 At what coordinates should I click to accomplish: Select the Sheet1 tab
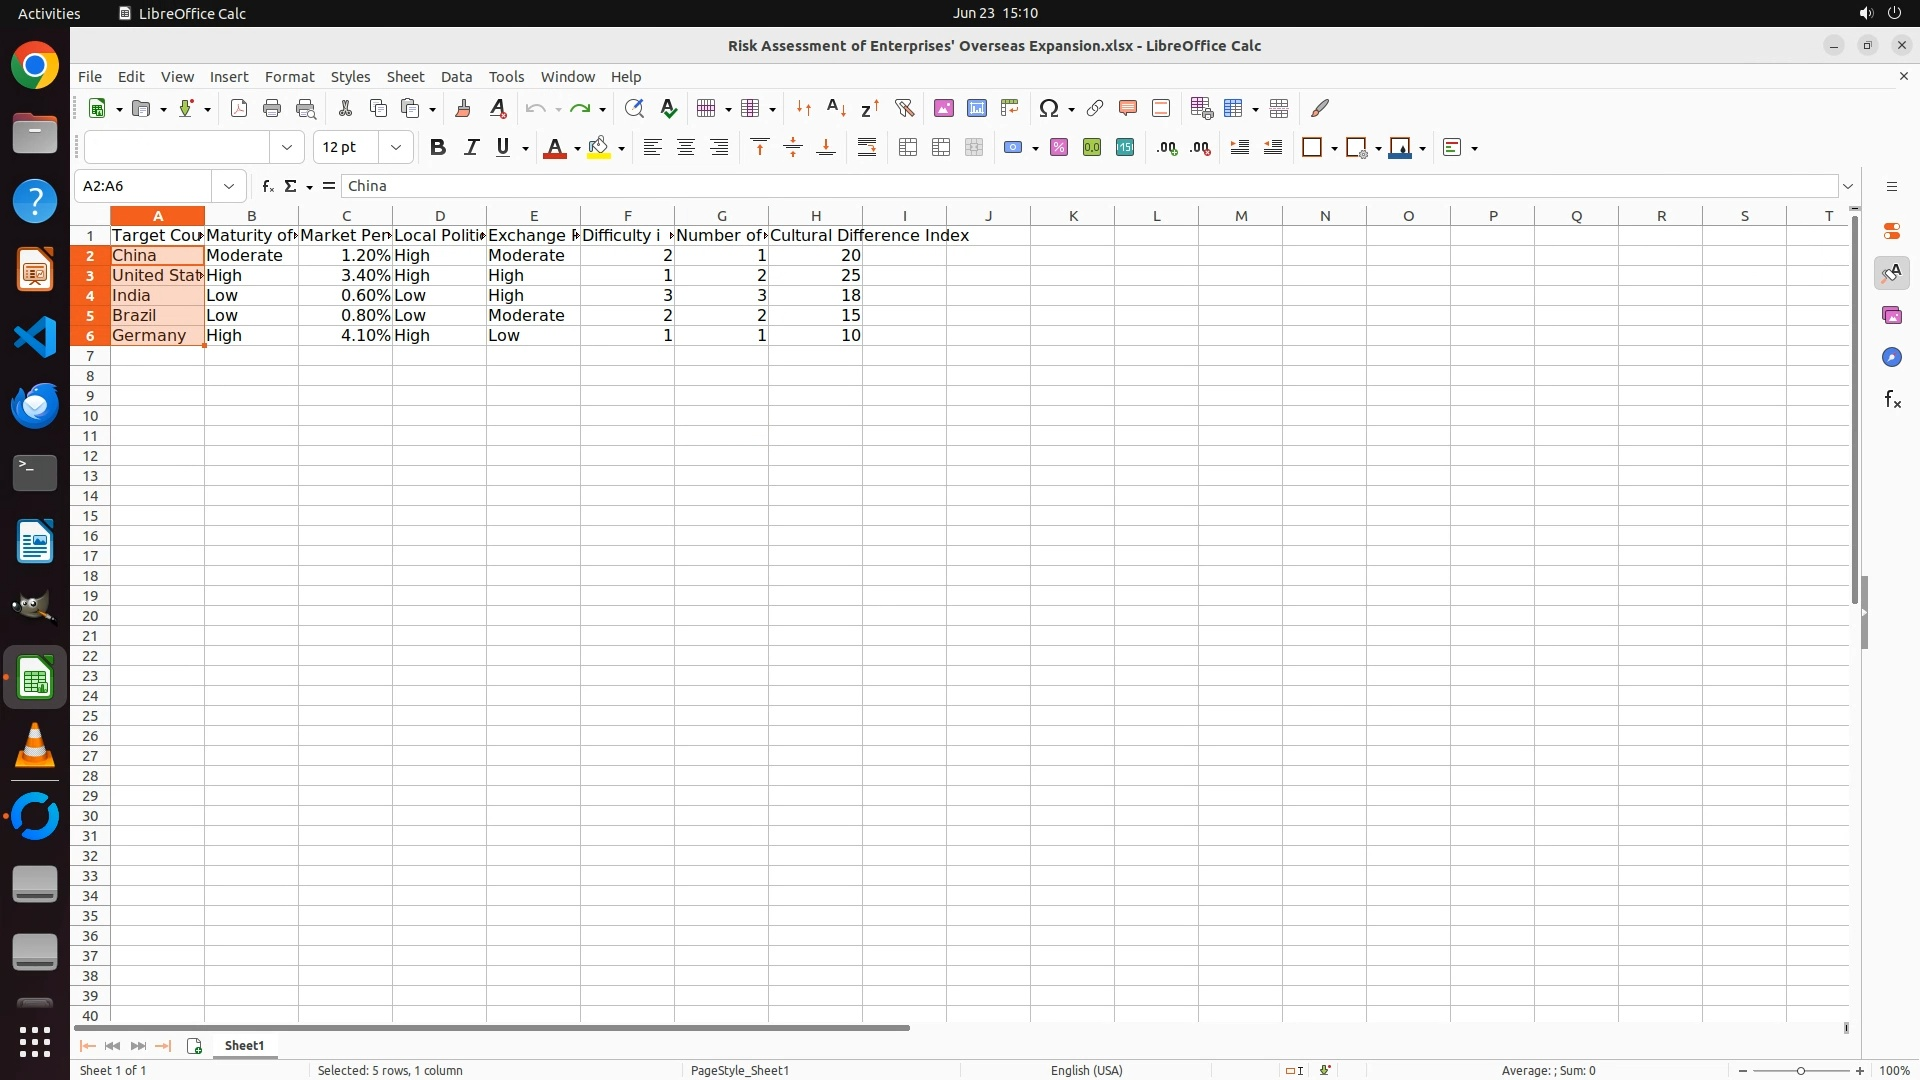click(244, 1046)
